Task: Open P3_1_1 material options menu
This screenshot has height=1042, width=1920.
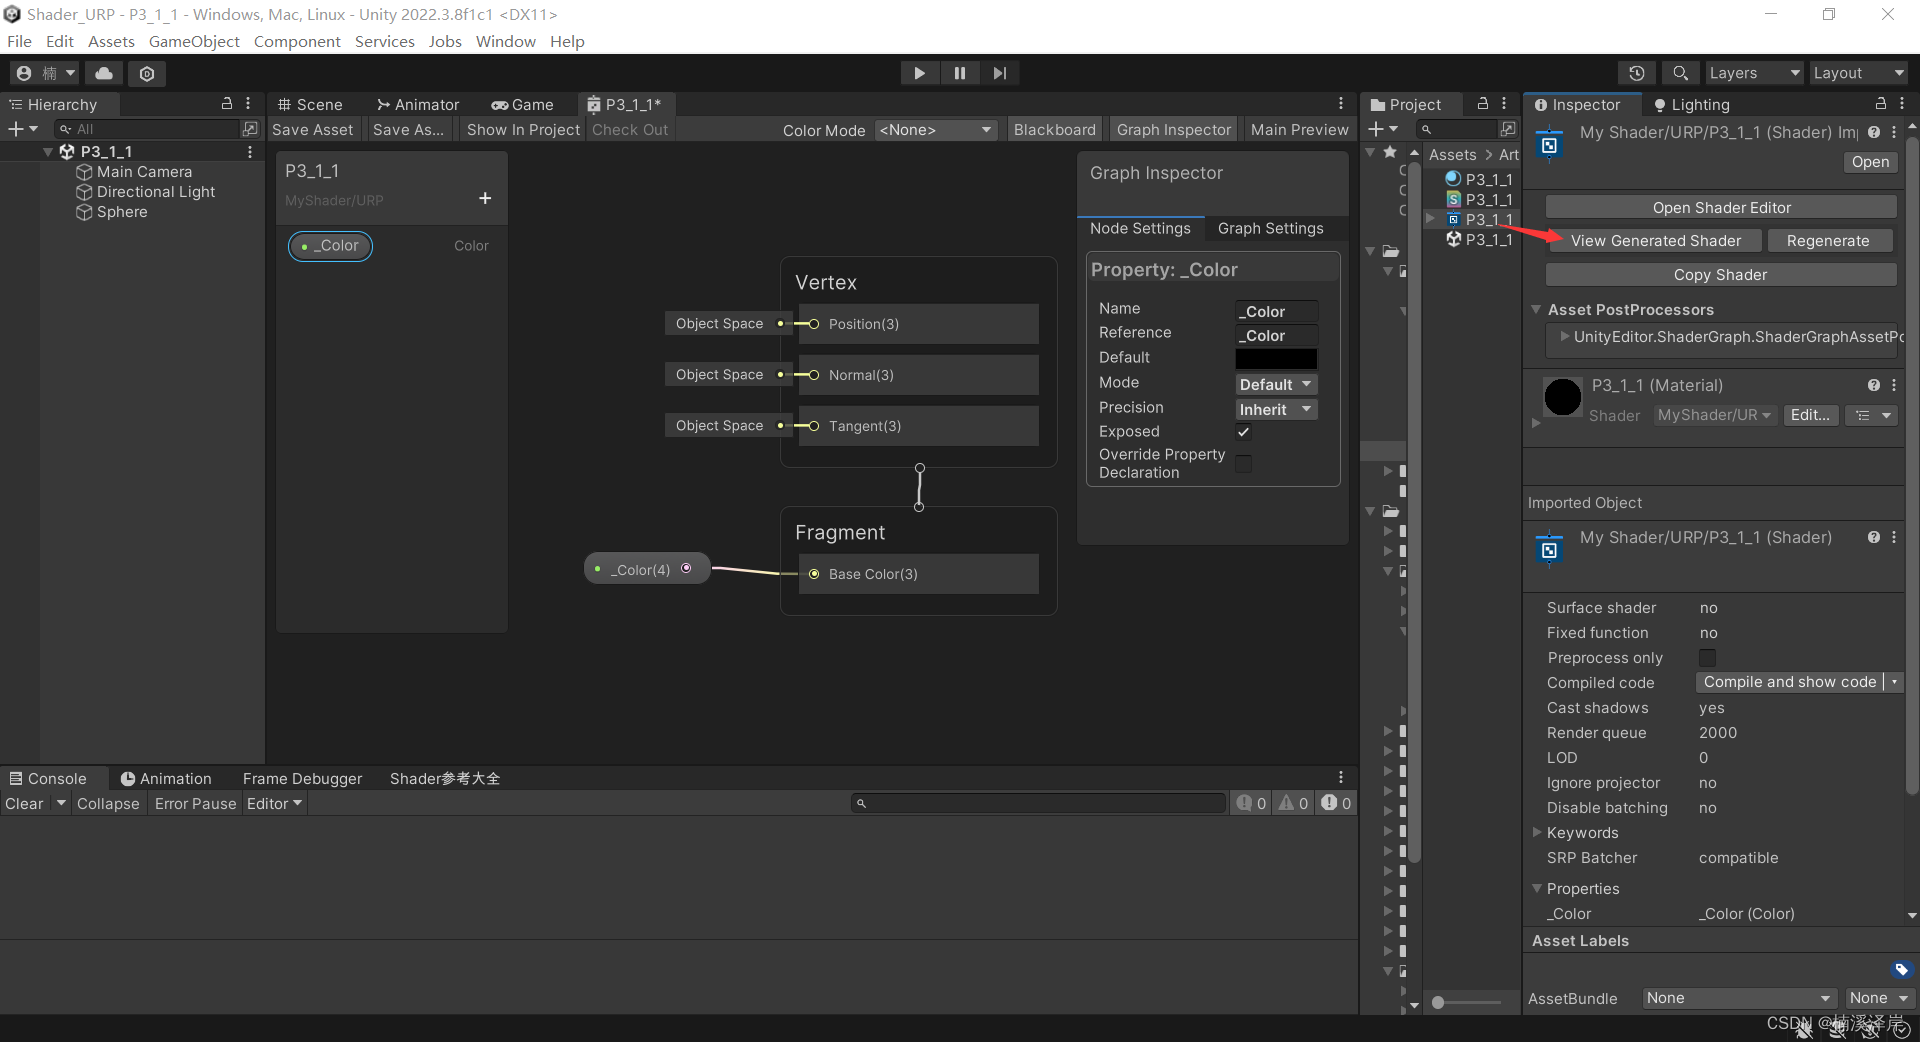Action: [1894, 385]
